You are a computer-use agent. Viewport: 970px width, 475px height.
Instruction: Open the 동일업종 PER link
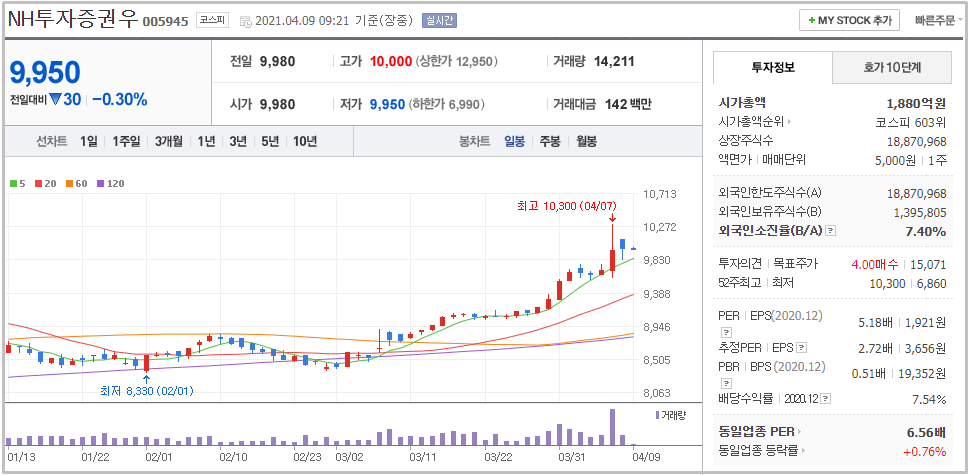[x=760, y=431]
